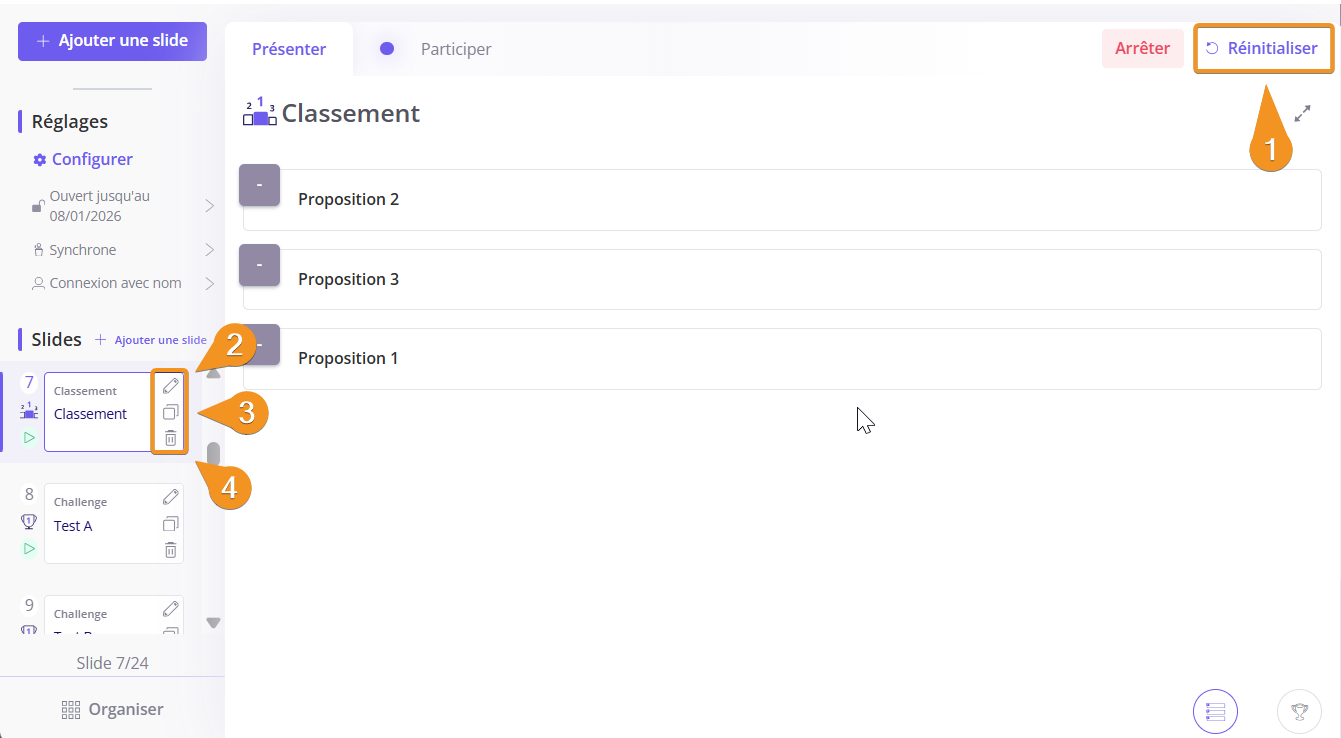Delete the Test A slide via trash icon
The width and height of the screenshot is (1341, 738).
171,550
